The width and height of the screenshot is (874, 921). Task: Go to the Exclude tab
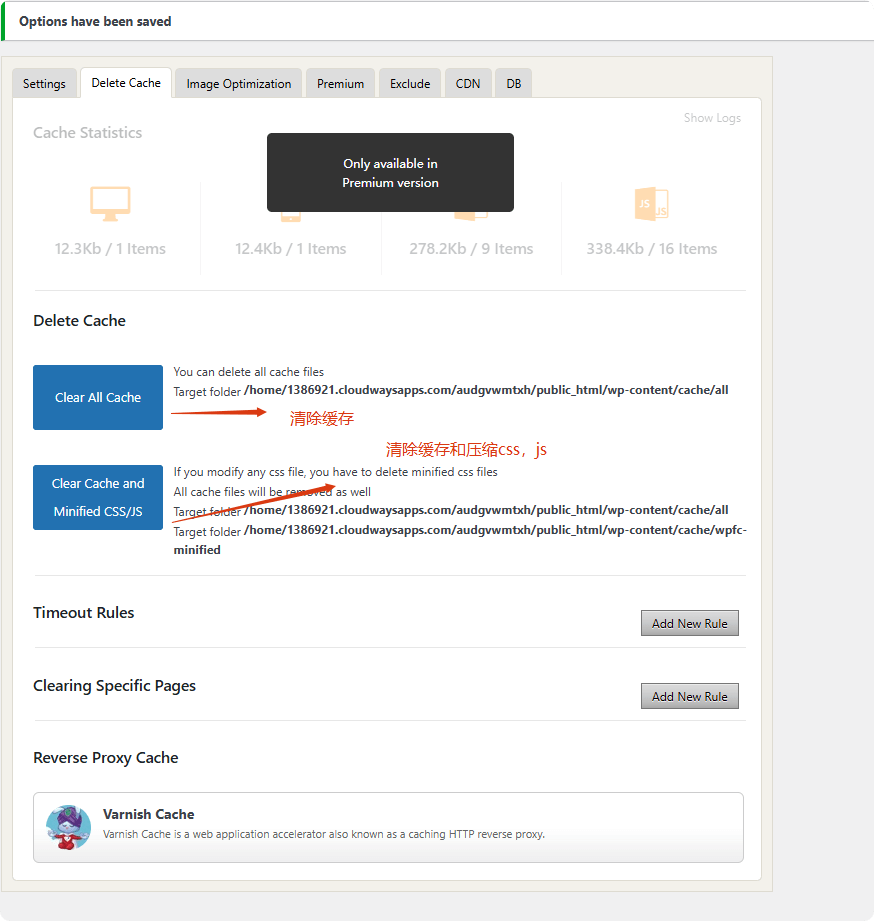(410, 83)
